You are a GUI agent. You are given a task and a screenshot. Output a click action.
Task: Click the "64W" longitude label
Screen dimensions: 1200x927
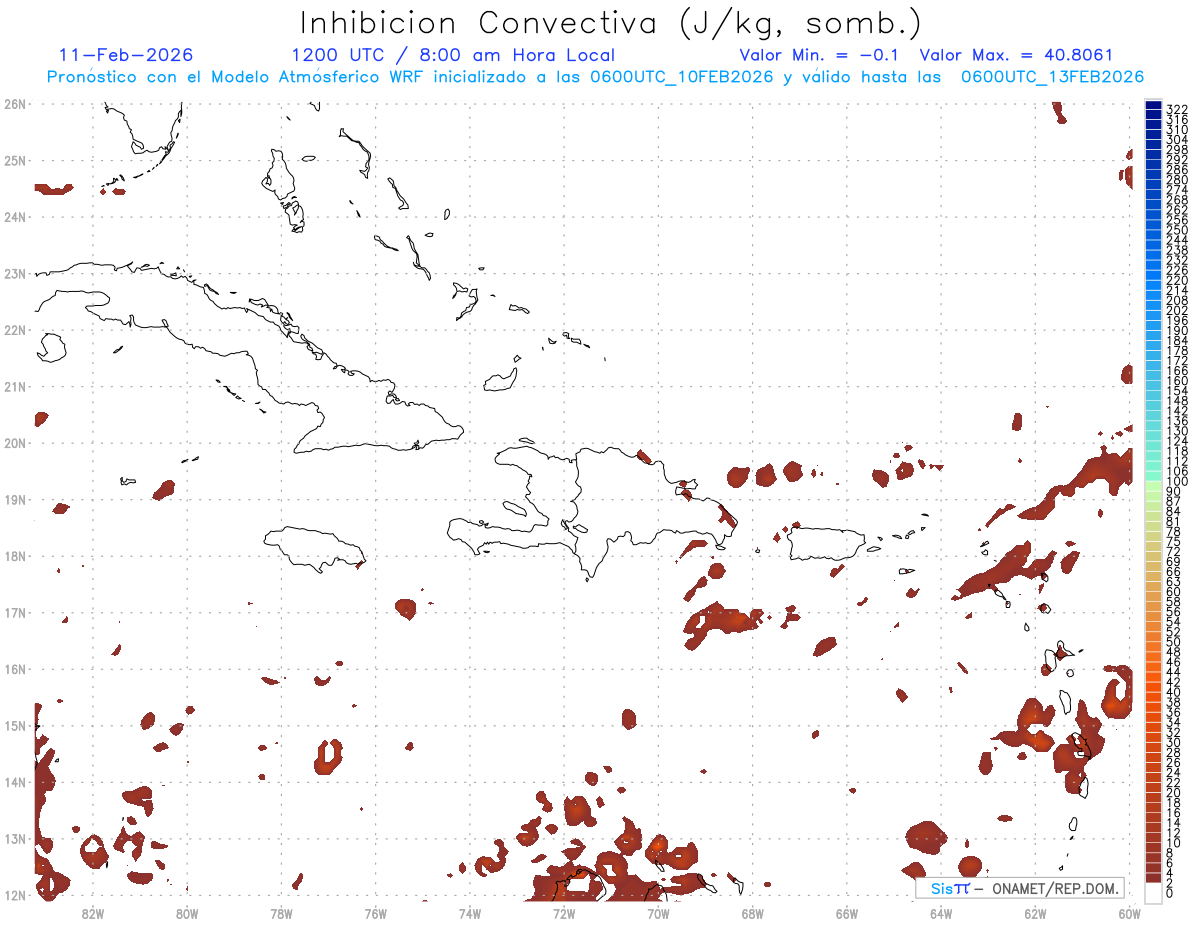click(941, 912)
